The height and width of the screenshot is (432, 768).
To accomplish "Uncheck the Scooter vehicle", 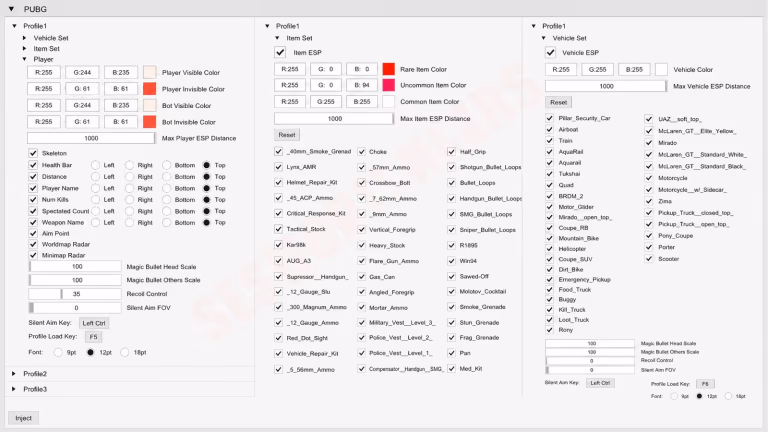I will click(648, 259).
